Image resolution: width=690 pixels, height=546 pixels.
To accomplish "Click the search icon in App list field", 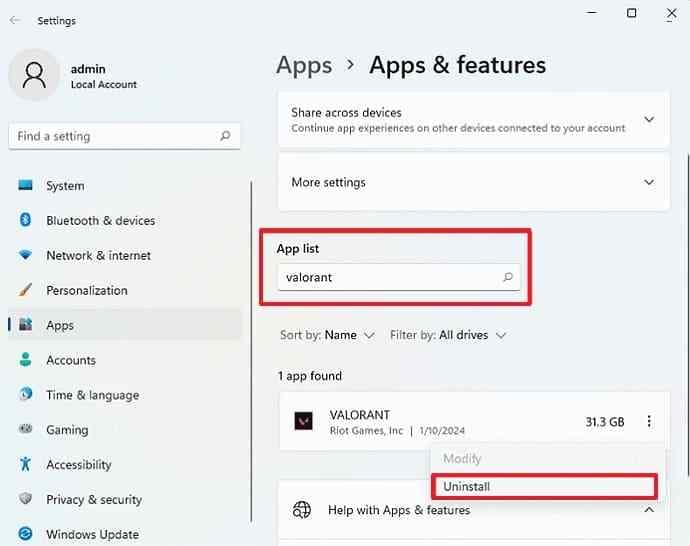I will [x=508, y=277].
